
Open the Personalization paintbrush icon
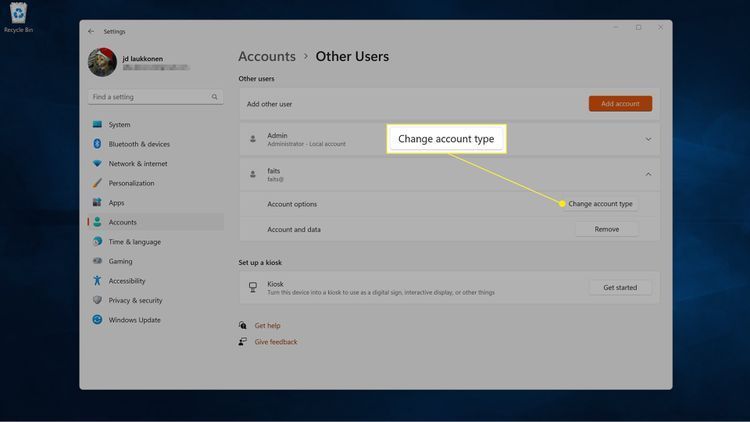tap(97, 183)
